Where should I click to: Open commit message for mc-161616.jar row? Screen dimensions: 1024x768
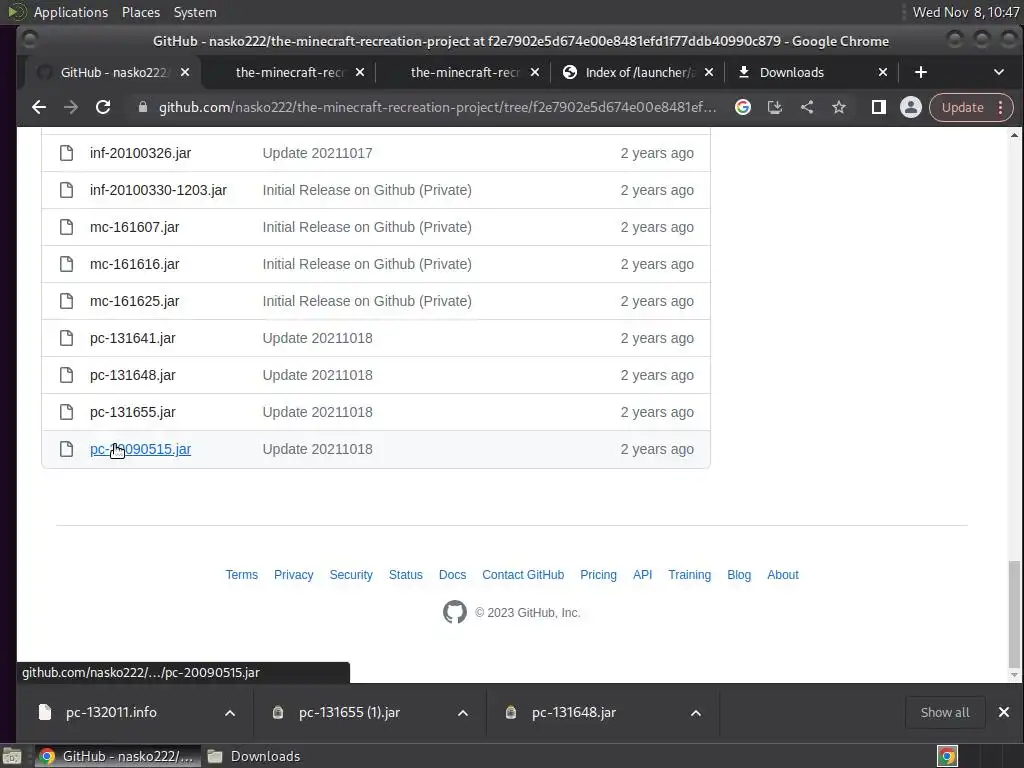pos(367,264)
